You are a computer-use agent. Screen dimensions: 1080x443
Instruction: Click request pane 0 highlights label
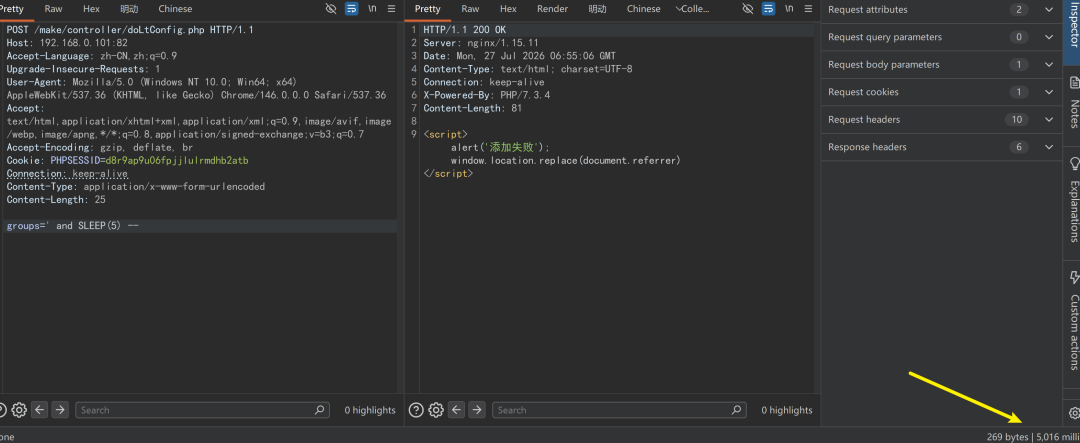click(370, 410)
